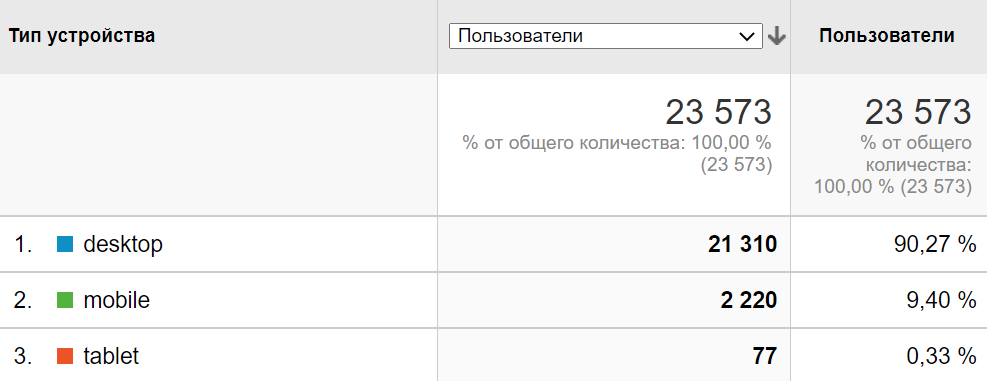The height and width of the screenshot is (381, 987).
Task: Click the right Пользователи column header
Action: click(x=887, y=35)
